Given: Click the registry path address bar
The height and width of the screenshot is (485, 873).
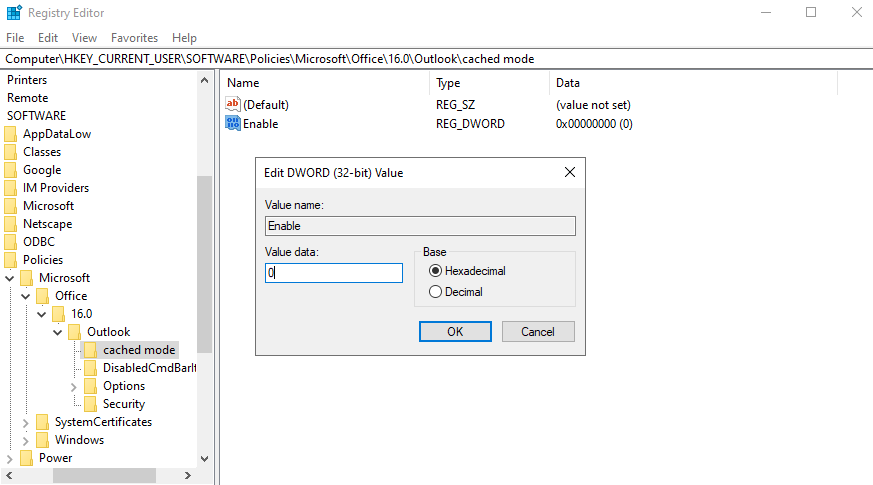Looking at the screenshot, I should [x=436, y=58].
